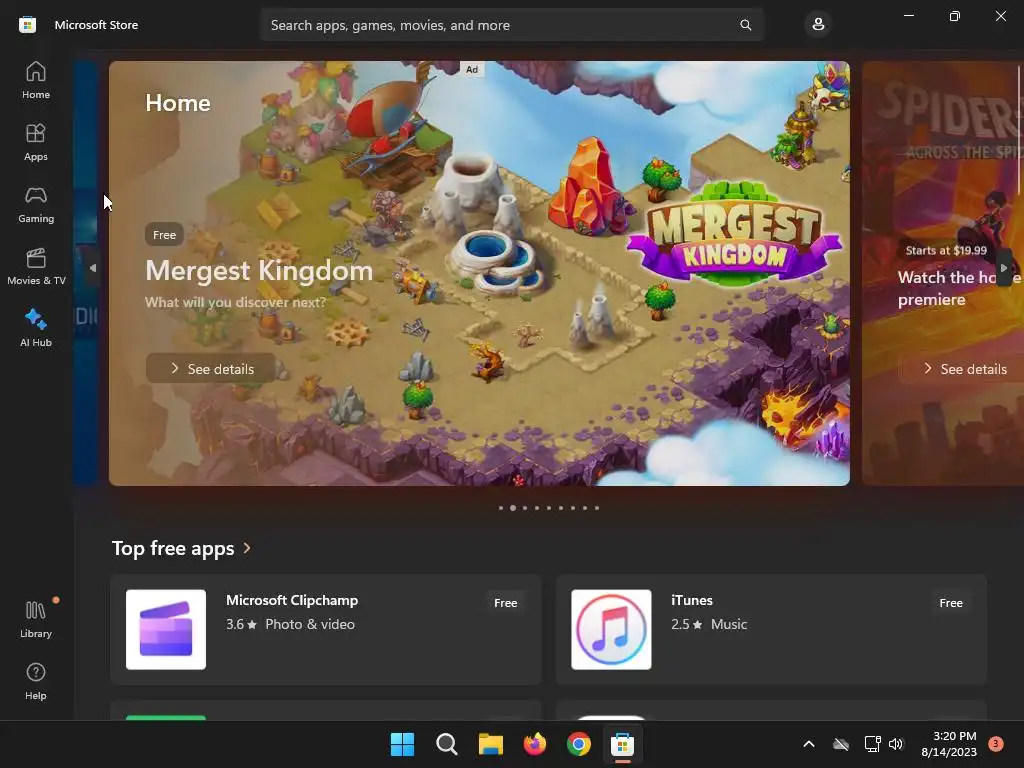The width and height of the screenshot is (1024, 768).
Task: Click the 2.5 star rating on iTunes
Action: coord(686,624)
